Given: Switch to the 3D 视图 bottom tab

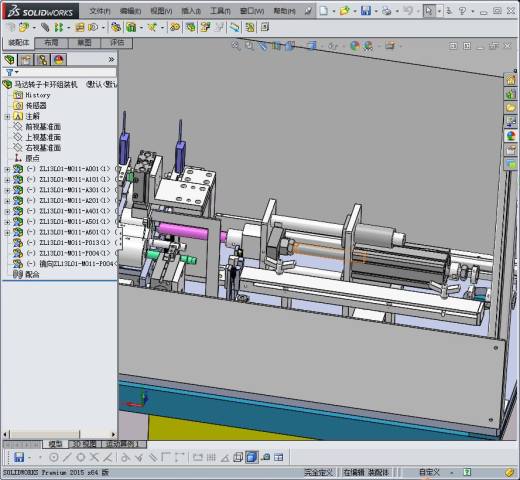Looking at the screenshot, I should 84,444.
